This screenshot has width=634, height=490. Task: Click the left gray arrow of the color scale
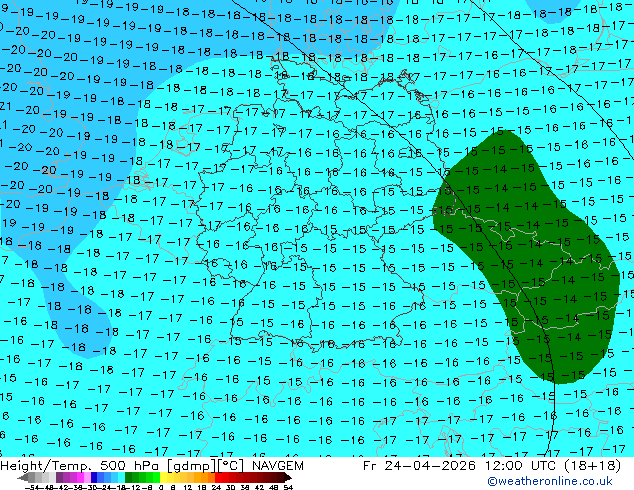(23, 478)
